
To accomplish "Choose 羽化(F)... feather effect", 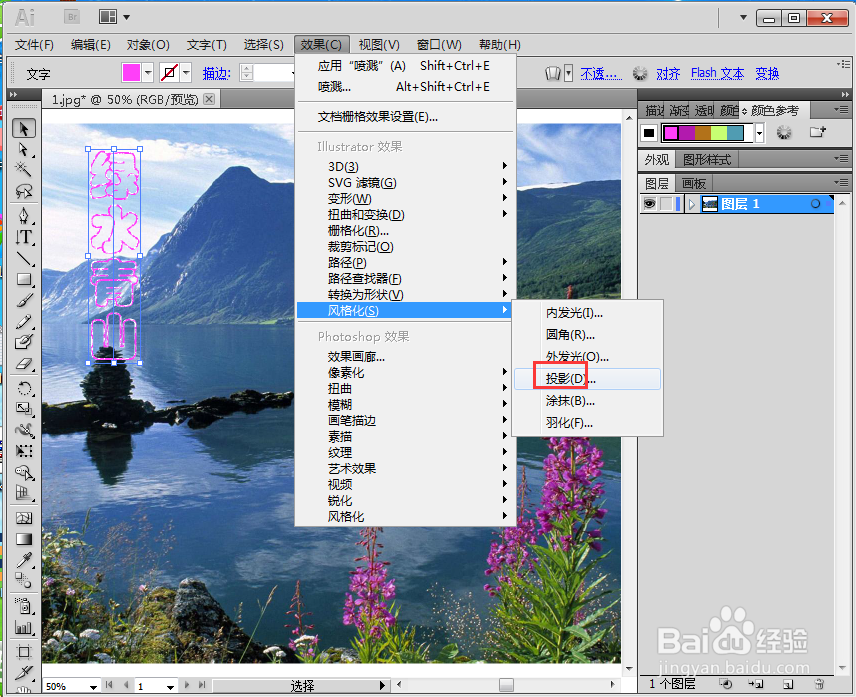I will click(587, 422).
